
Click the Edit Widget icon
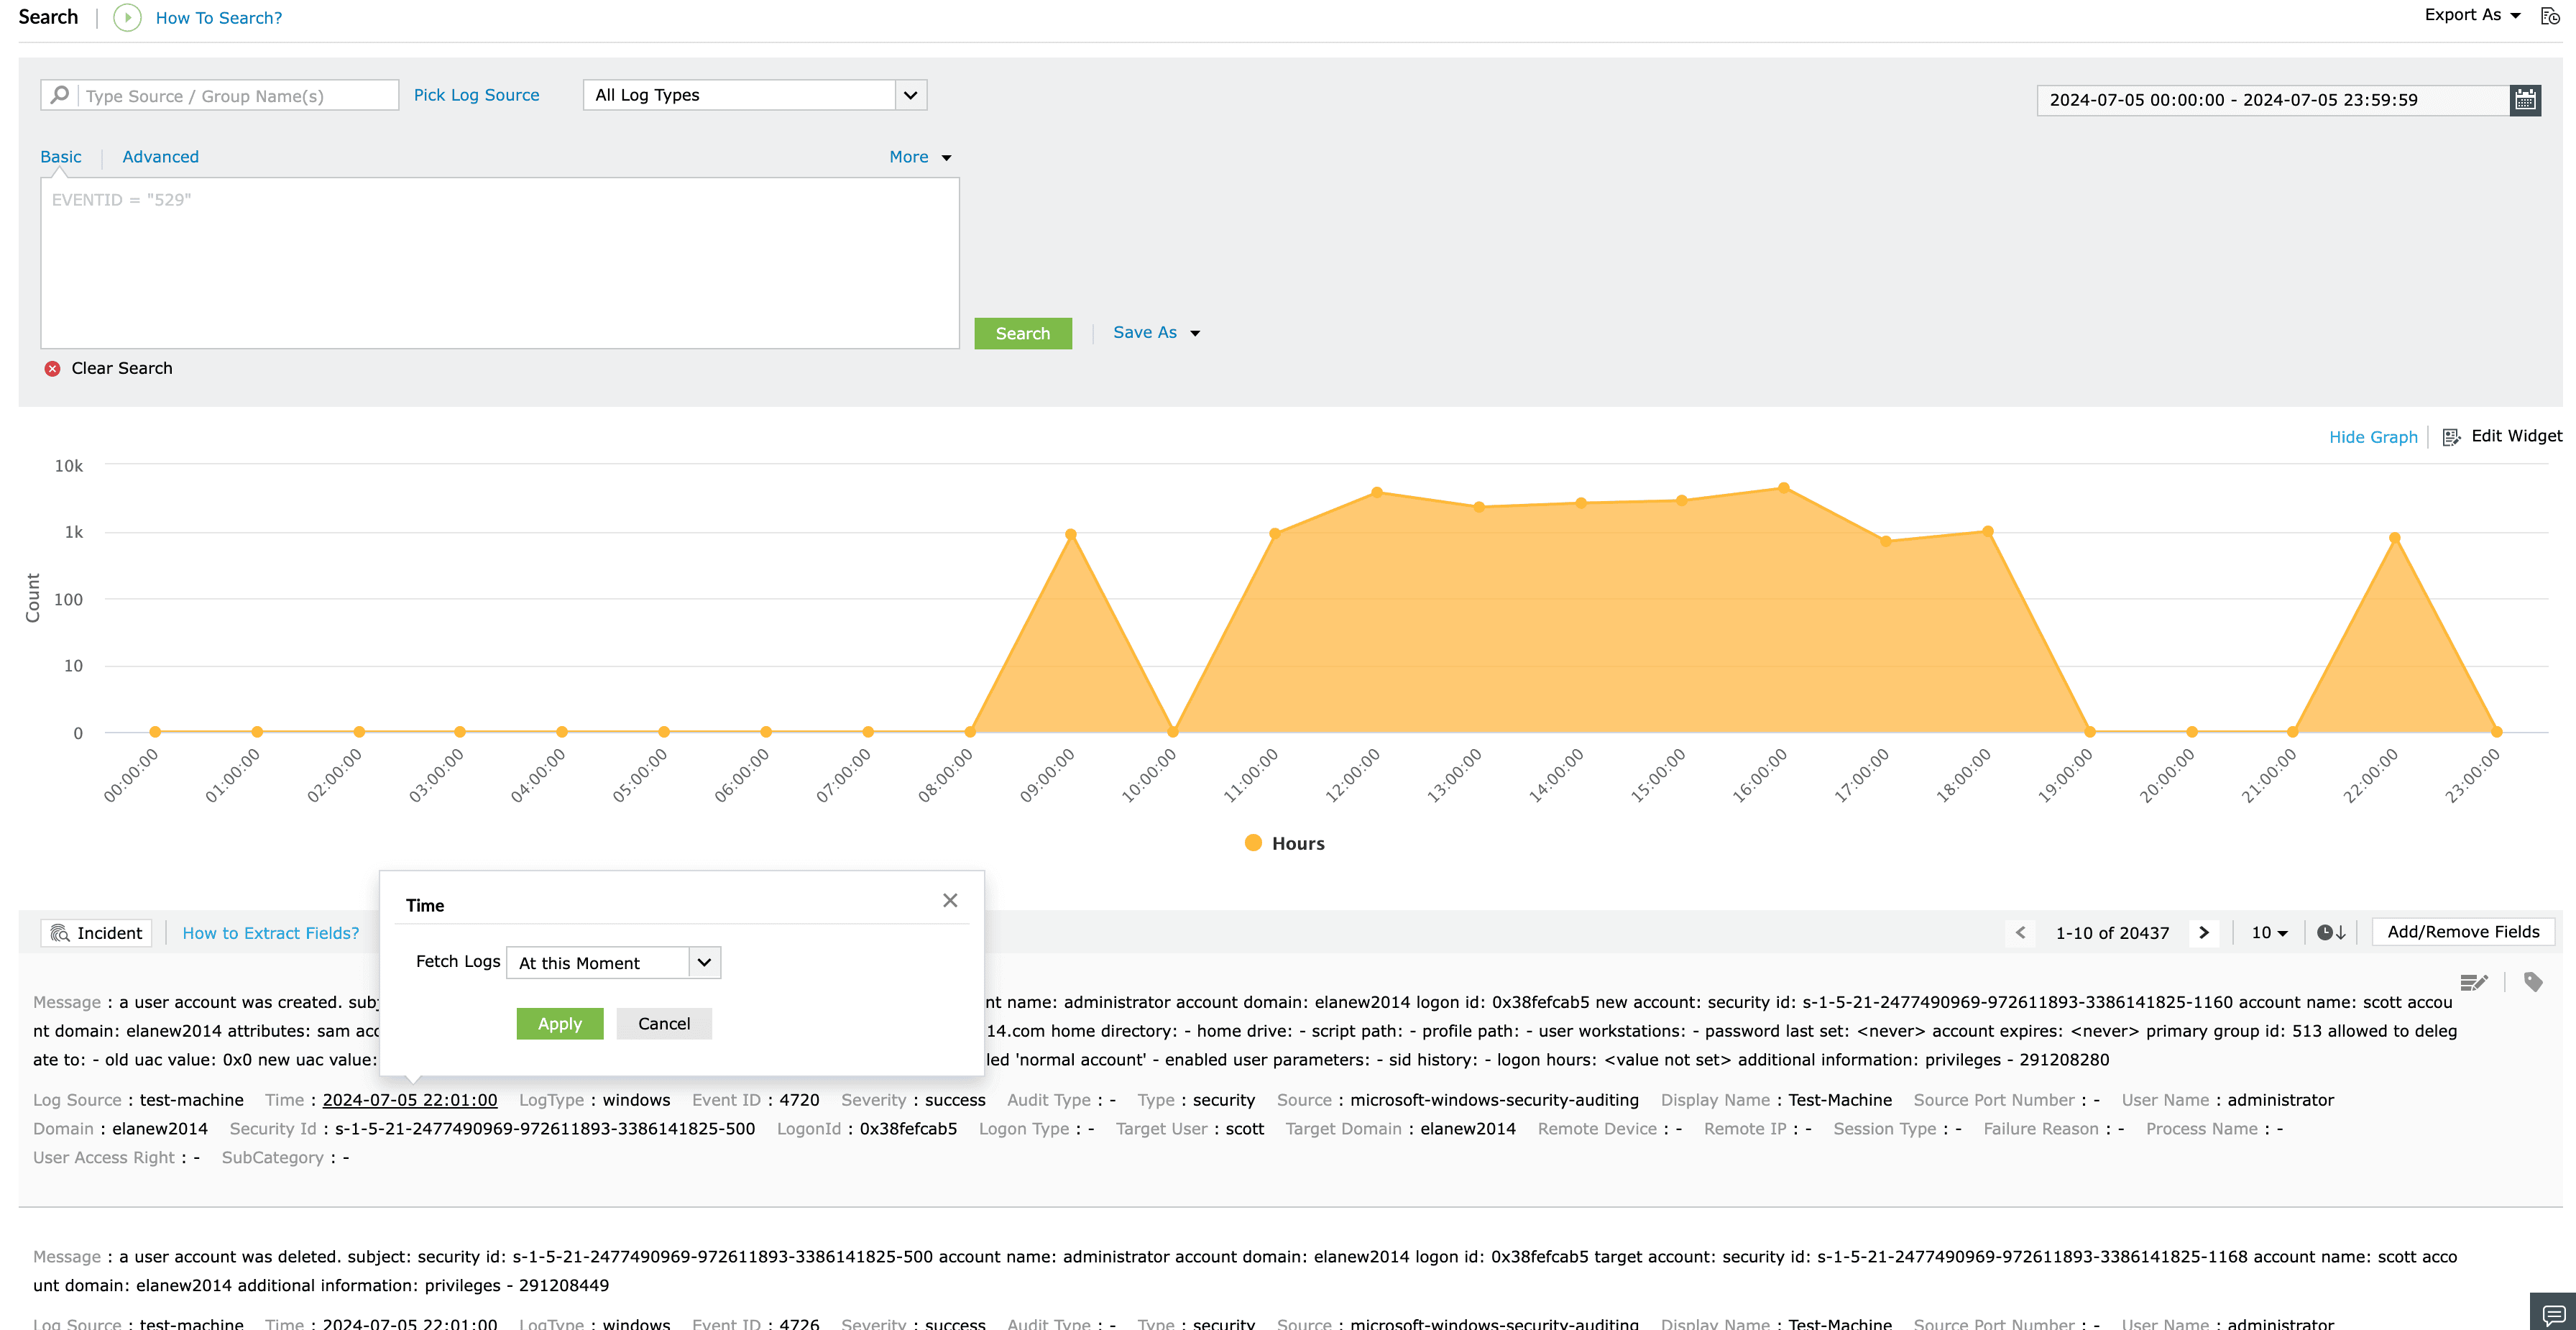tap(2451, 437)
